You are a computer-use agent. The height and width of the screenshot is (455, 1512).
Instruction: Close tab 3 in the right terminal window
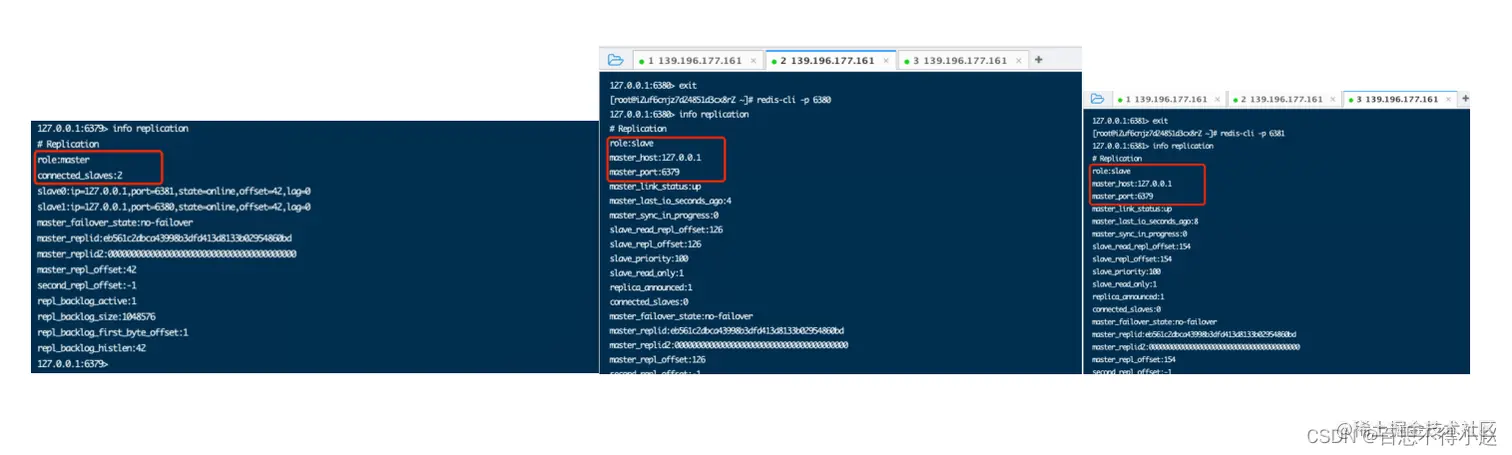(1448, 100)
